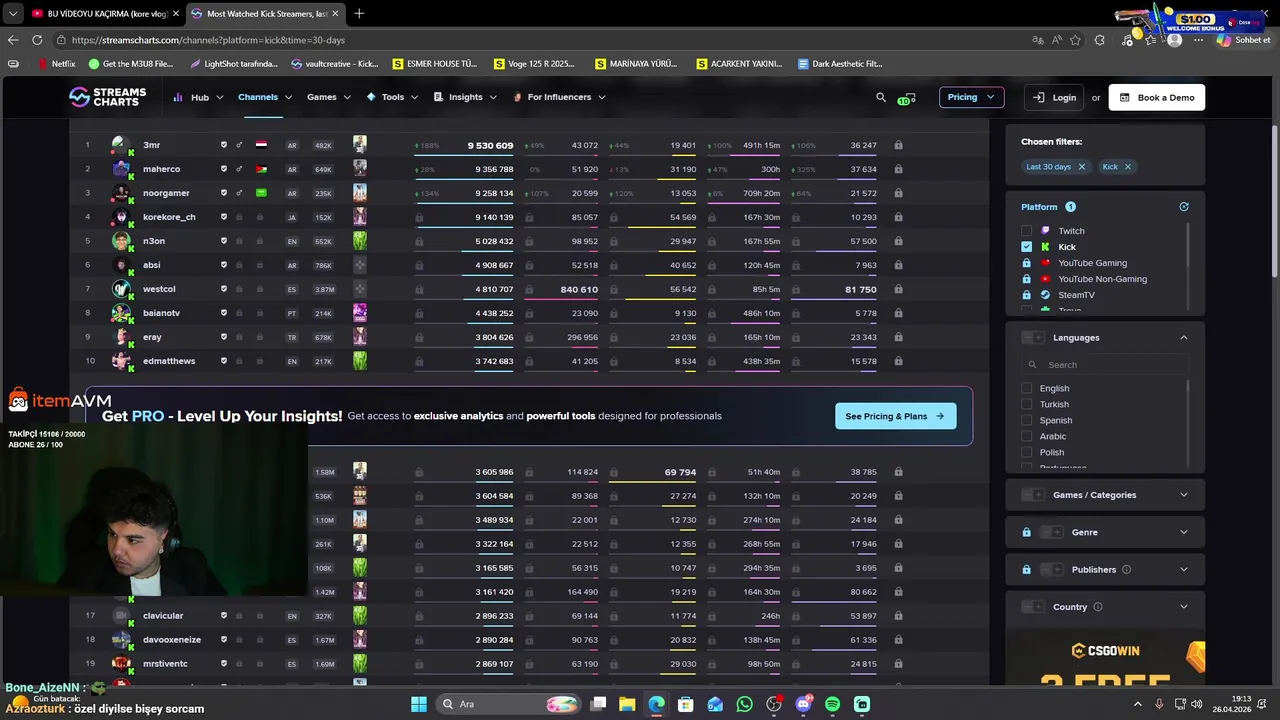
Task: Open Spotify from taskbar
Action: click(x=832, y=704)
